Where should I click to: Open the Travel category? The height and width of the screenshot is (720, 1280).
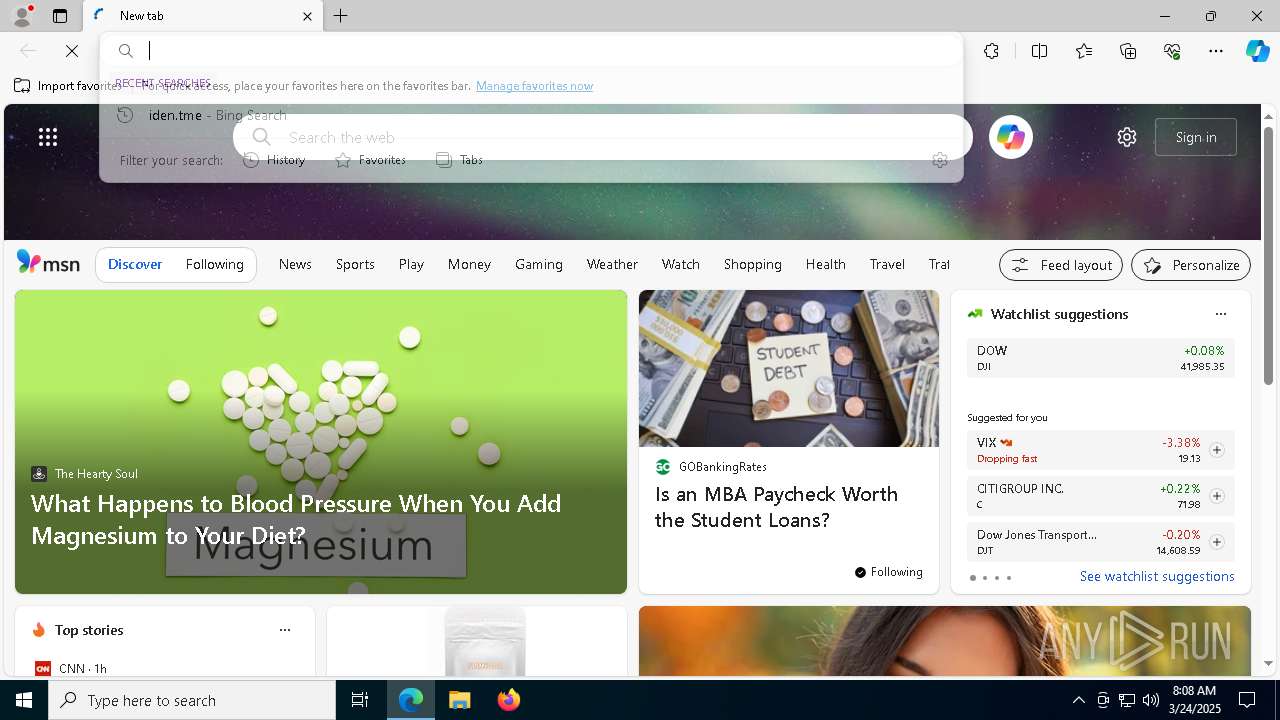pos(887,264)
